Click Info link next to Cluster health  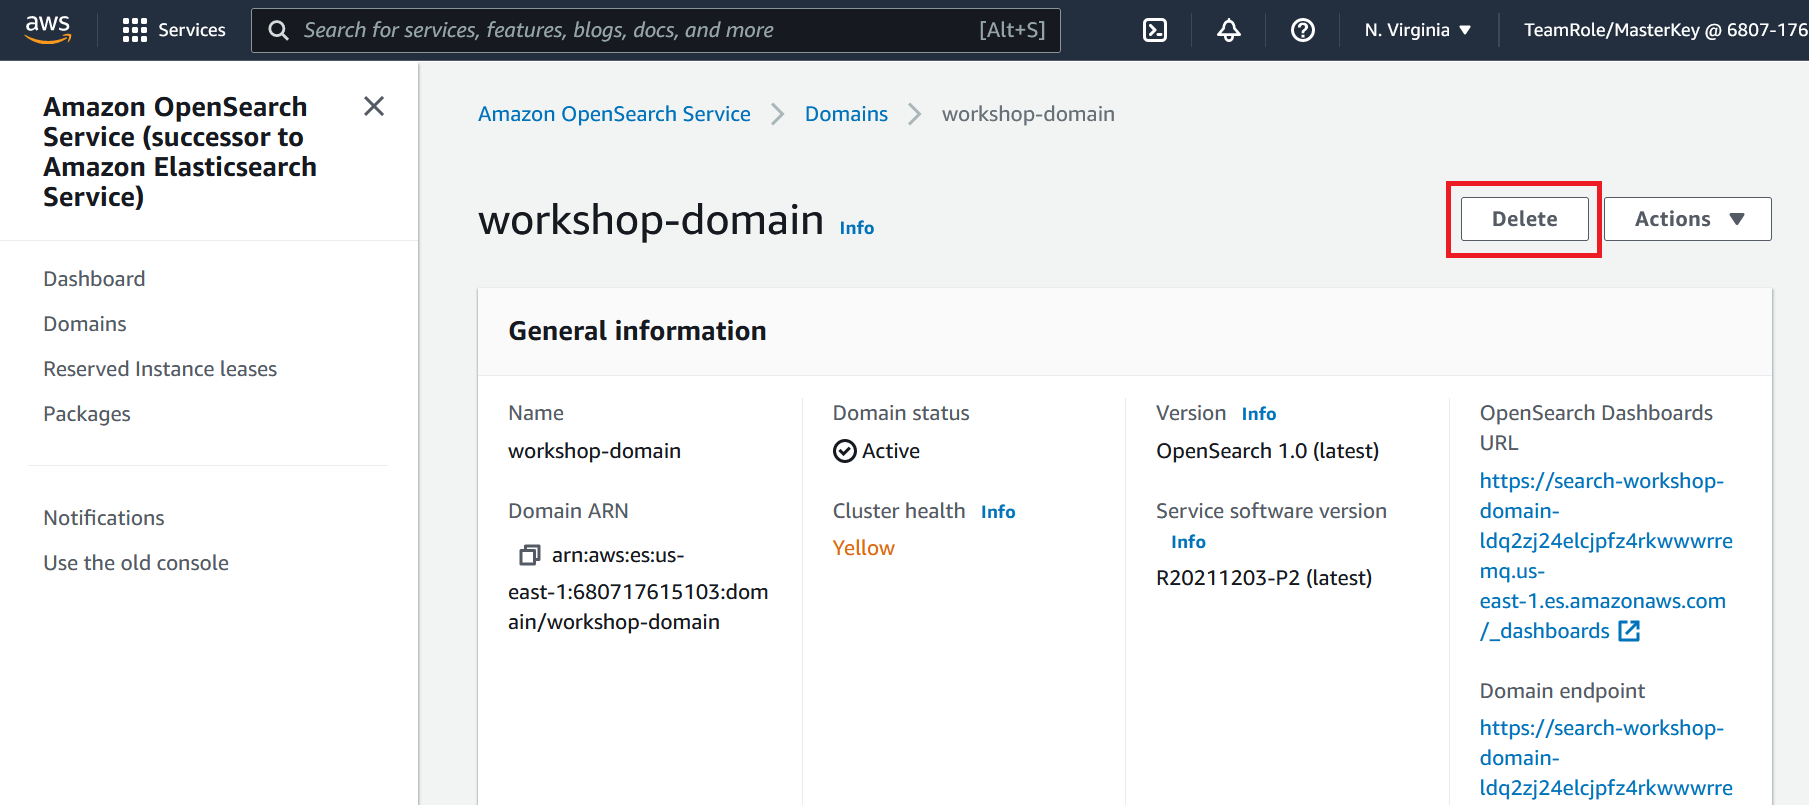pos(998,512)
